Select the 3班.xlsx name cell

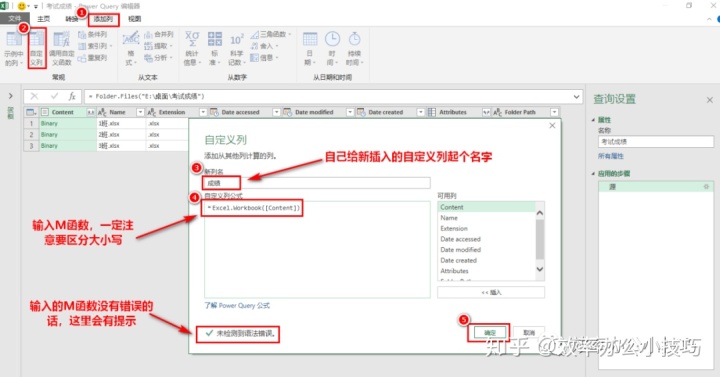pyautogui.click(x=121, y=146)
